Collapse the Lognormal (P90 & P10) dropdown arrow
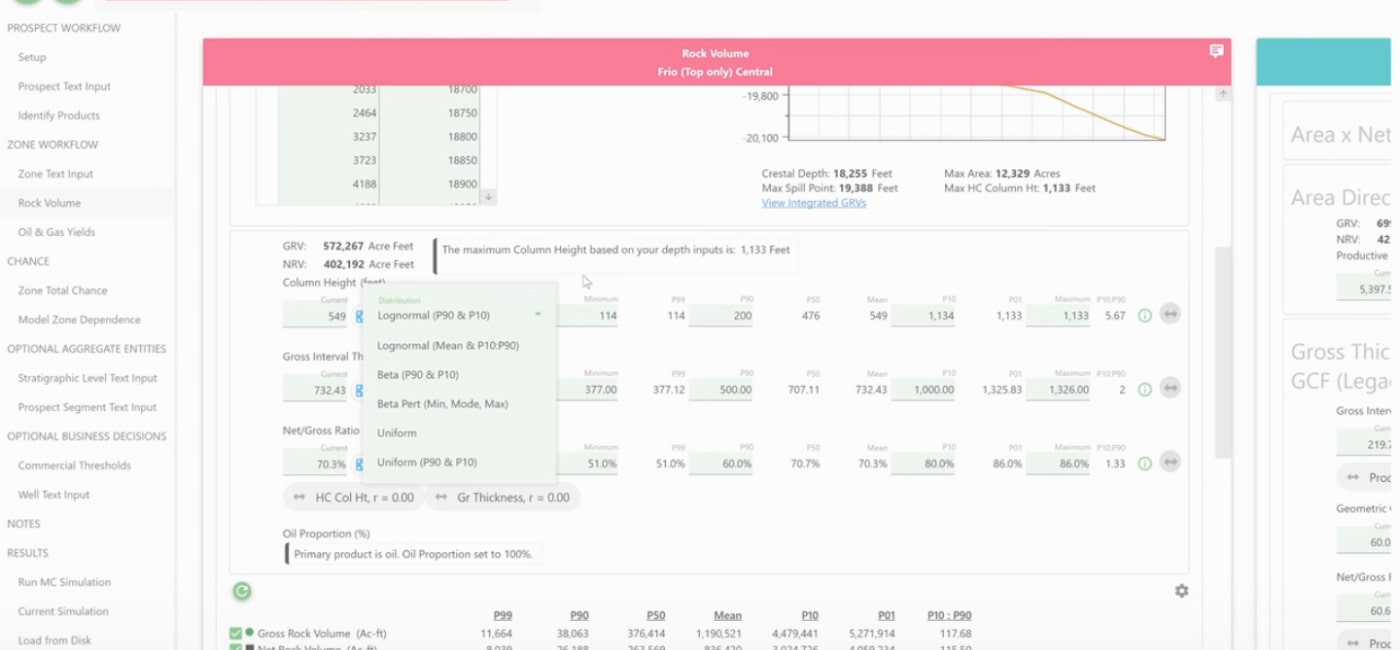 [538, 315]
